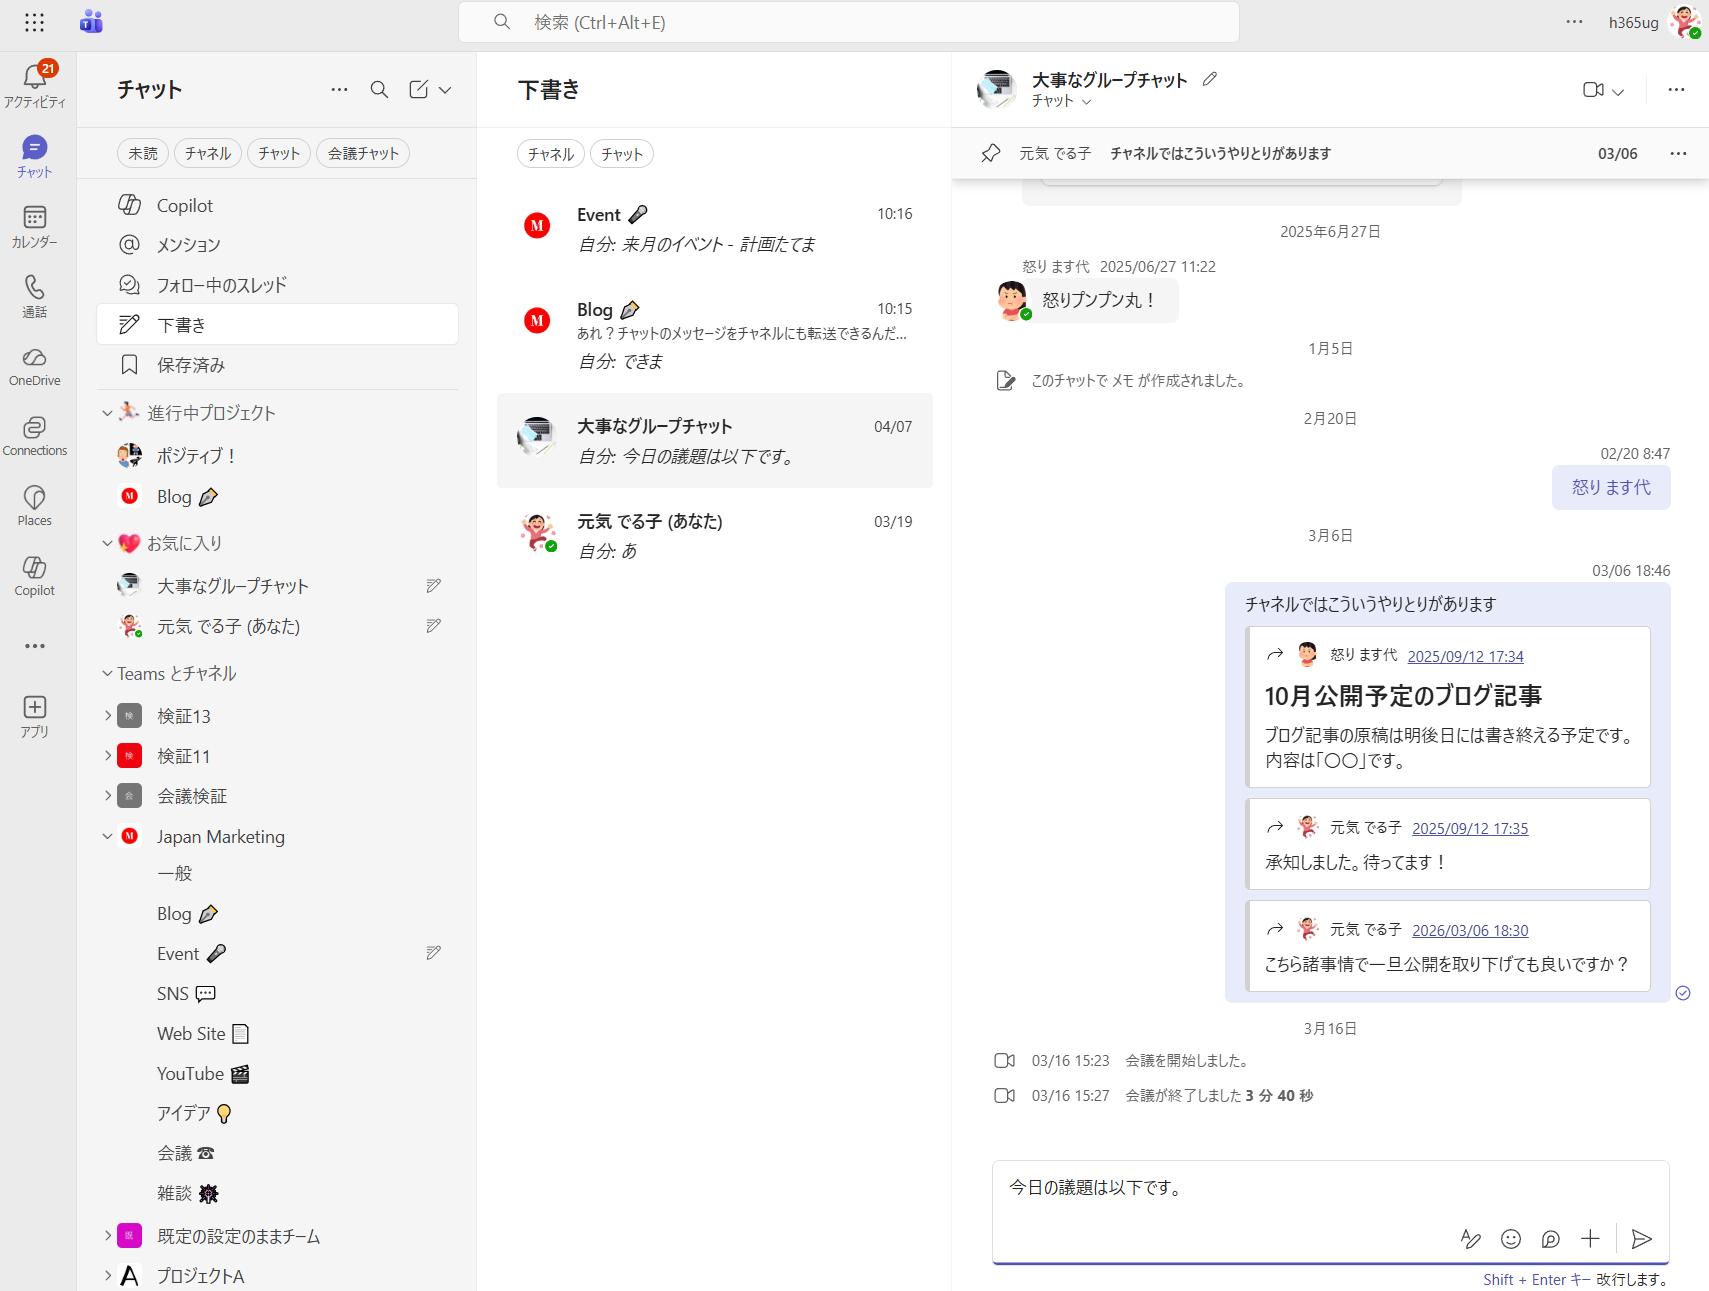
Task: Select 保存済み in chat list
Action: tap(190, 365)
